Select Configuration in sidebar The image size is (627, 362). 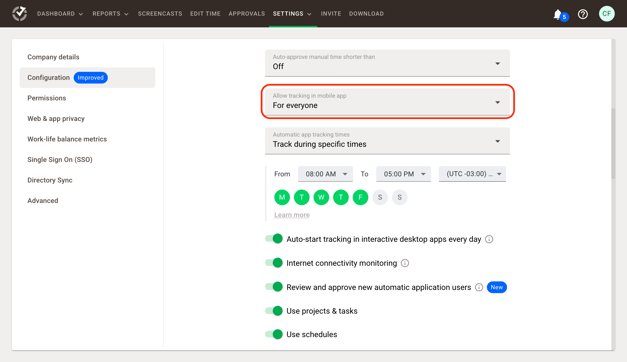[87, 78]
